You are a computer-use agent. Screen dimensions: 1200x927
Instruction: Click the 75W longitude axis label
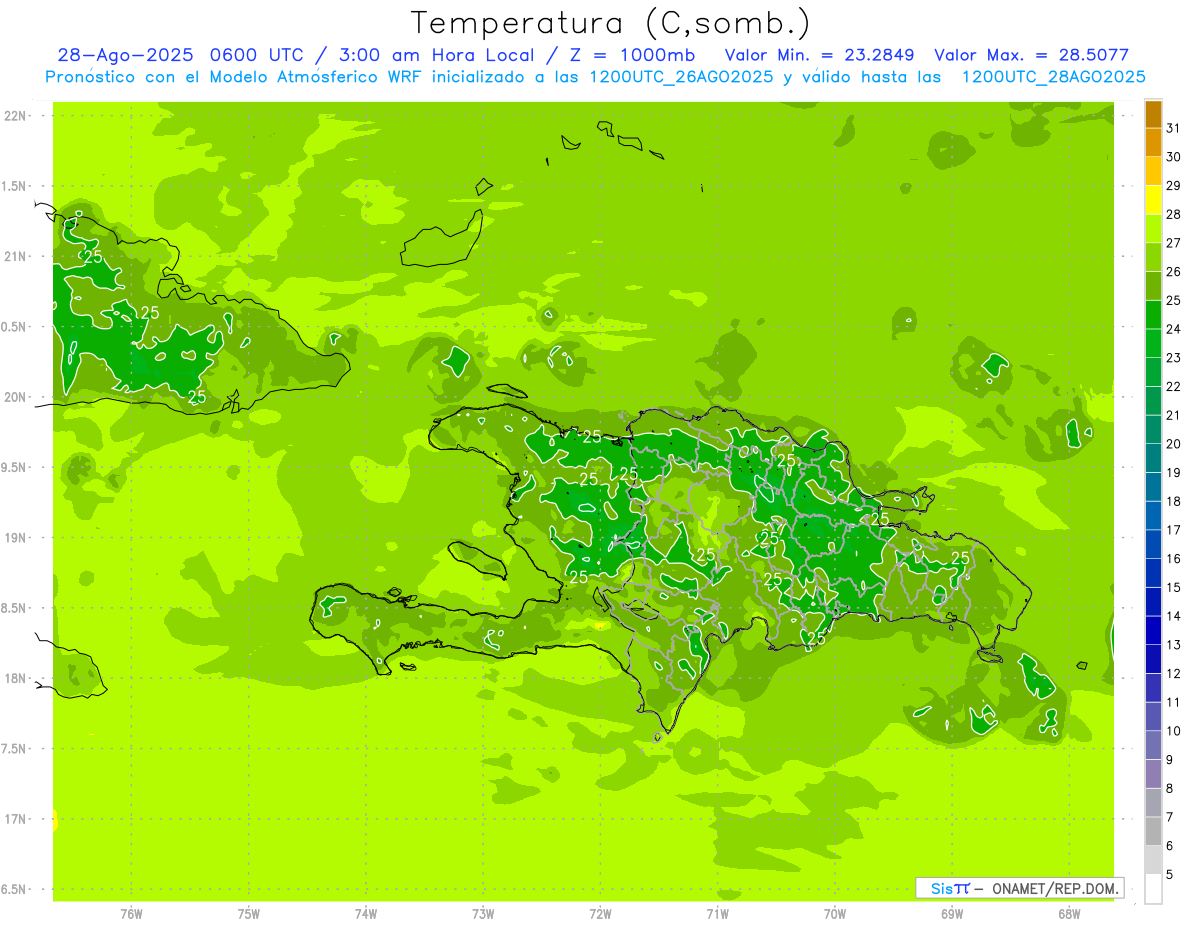coord(249,913)
